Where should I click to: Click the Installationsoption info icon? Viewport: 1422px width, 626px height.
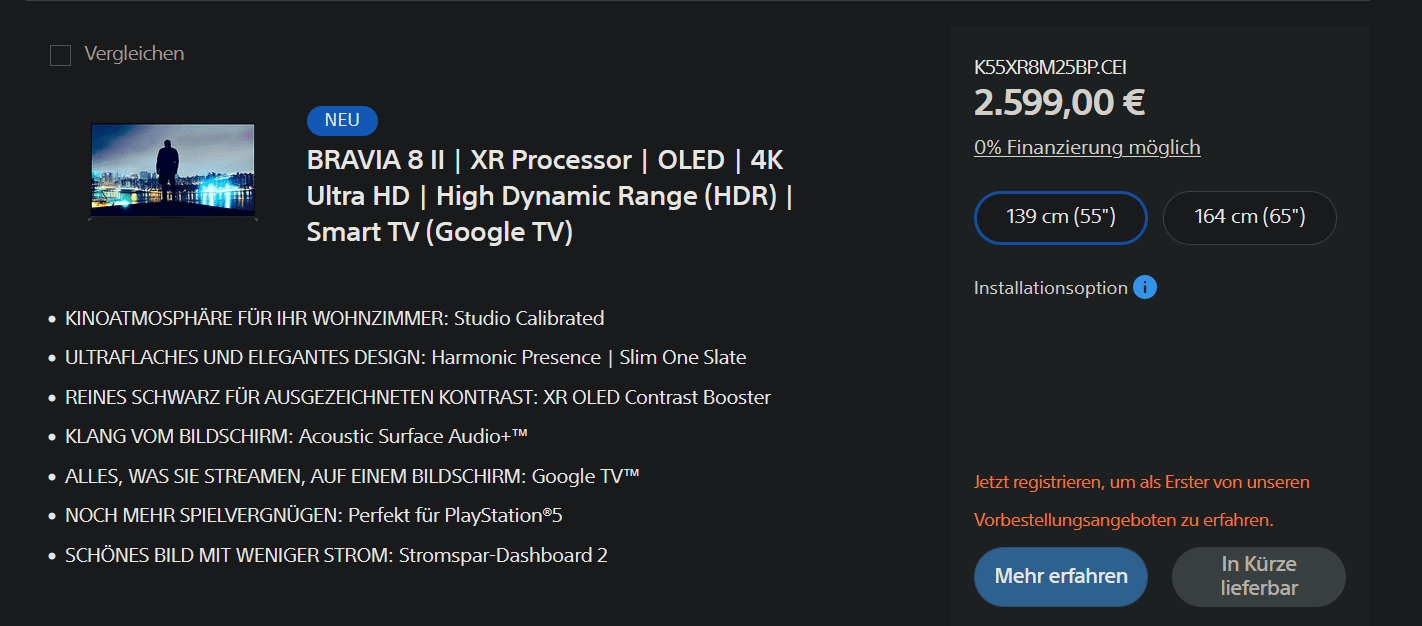(x=1145, y=288)
